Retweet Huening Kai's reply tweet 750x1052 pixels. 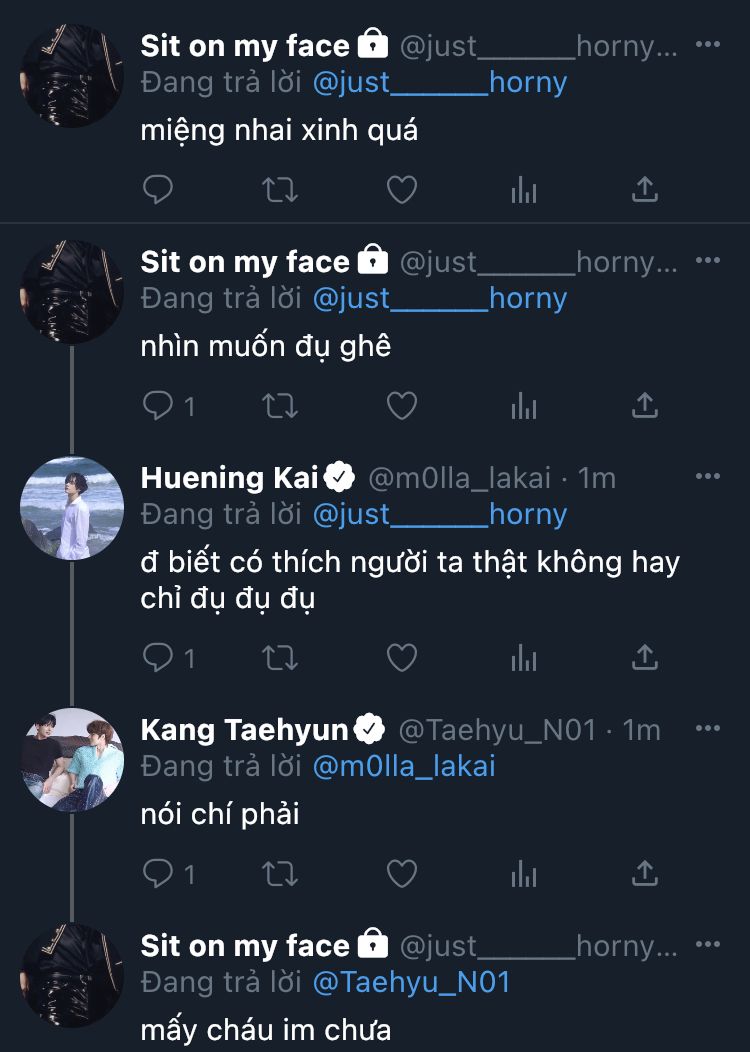pos(279,657)
